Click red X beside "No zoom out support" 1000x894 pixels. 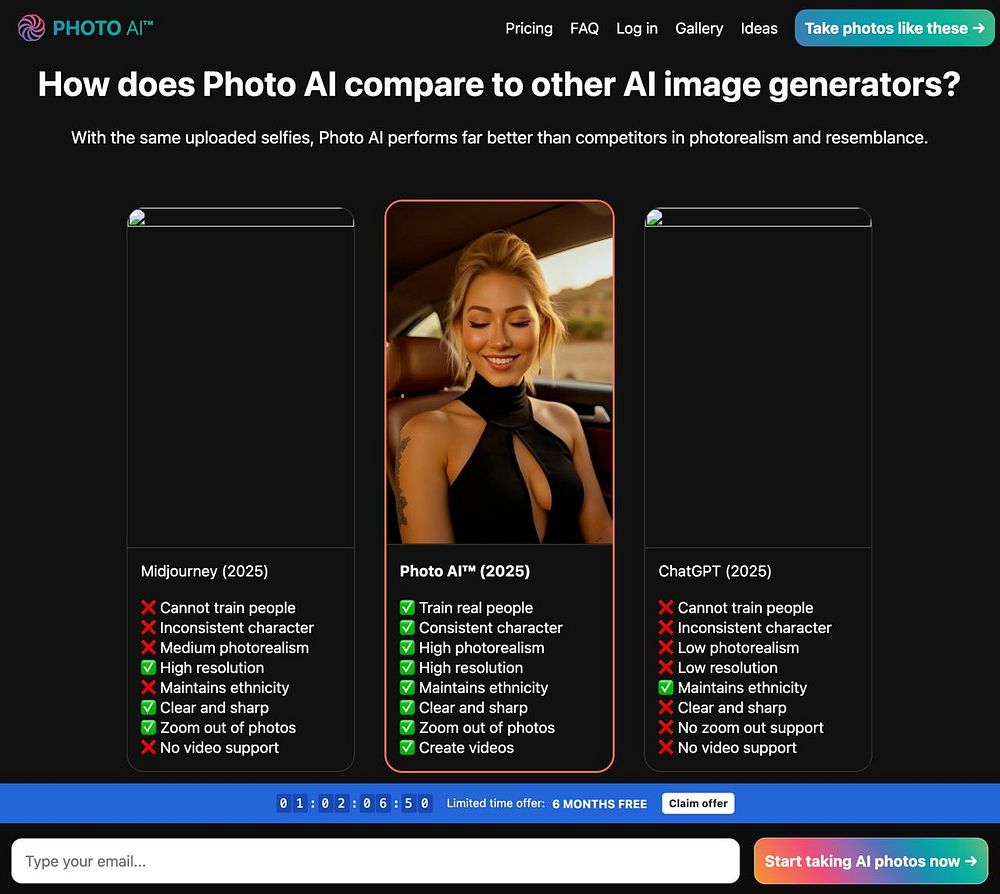[x=666, y=727]
